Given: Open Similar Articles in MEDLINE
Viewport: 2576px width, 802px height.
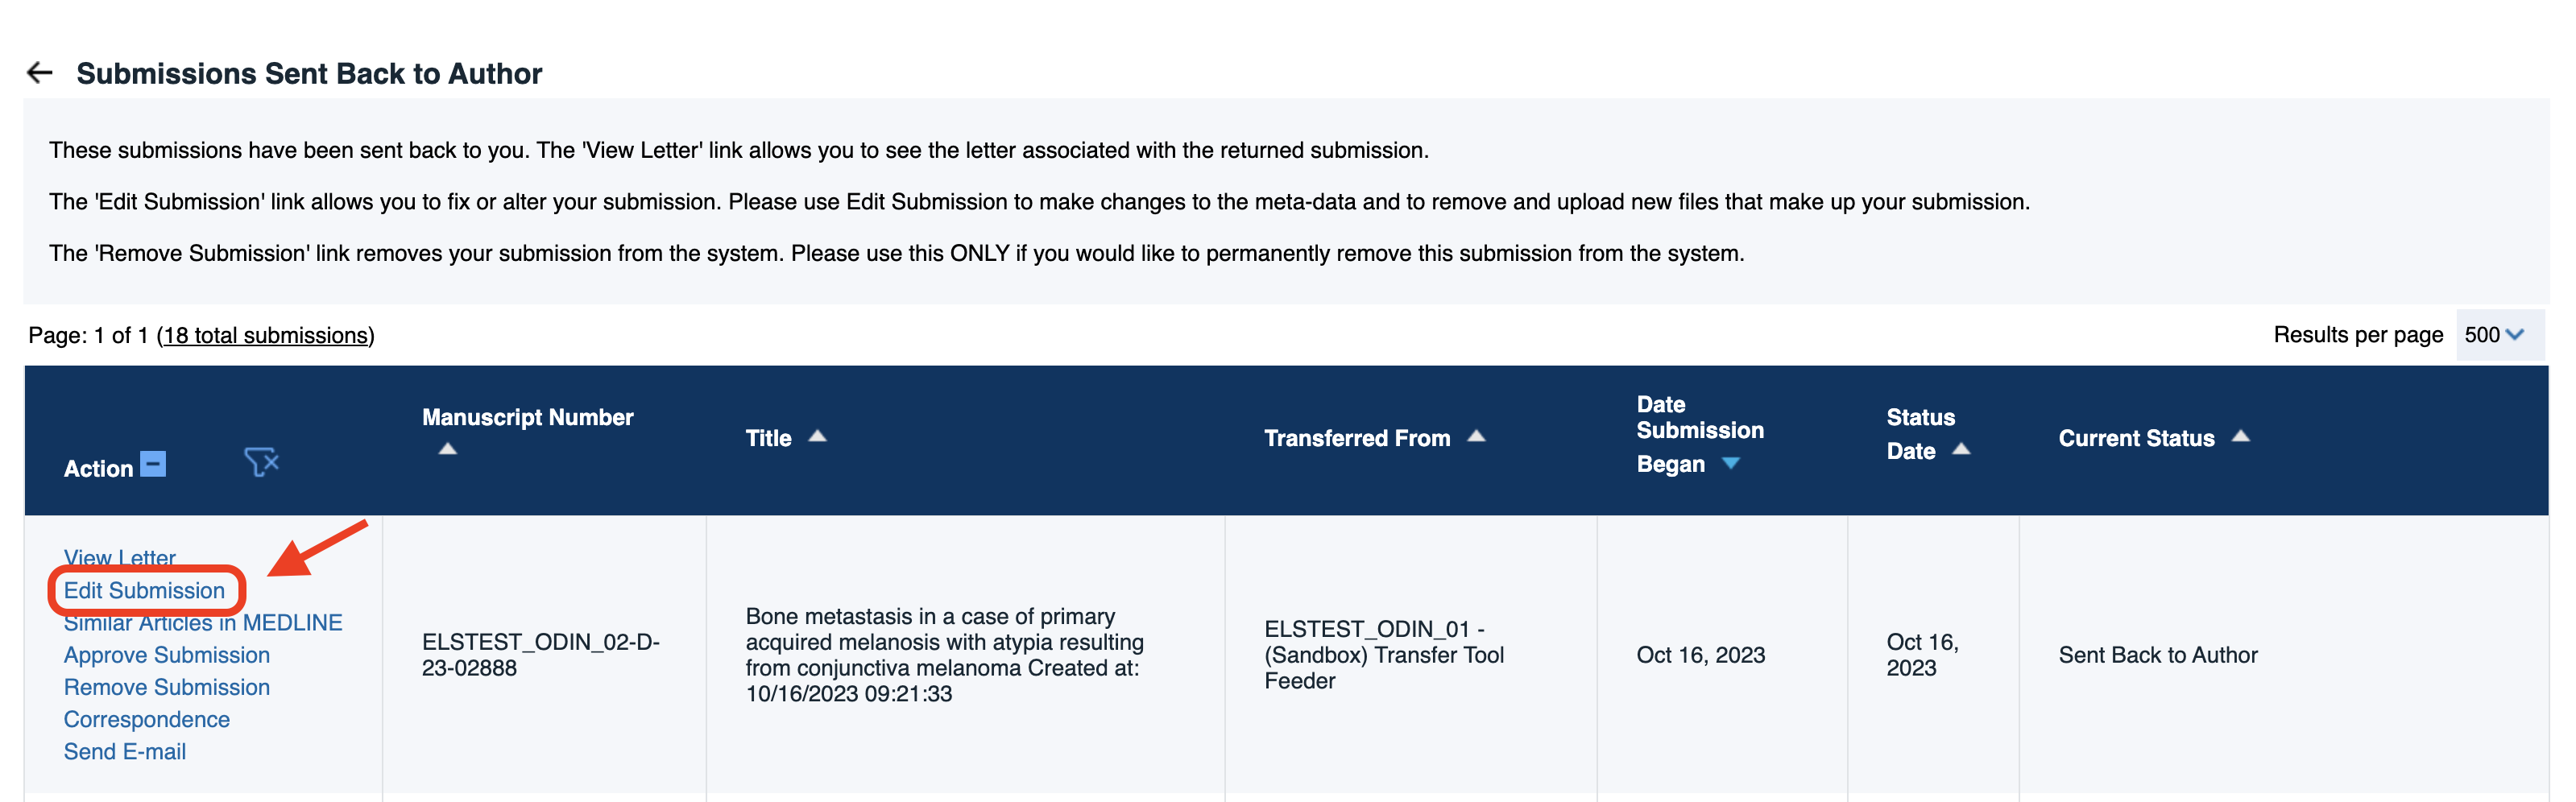Looking at the screenshot, I should 203,624.
